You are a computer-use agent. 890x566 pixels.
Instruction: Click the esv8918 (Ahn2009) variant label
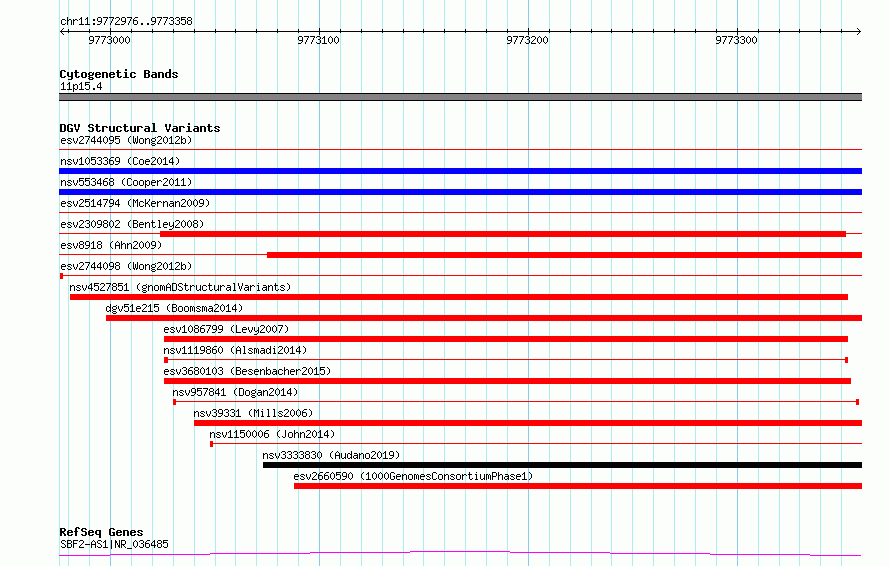(111, 245)
